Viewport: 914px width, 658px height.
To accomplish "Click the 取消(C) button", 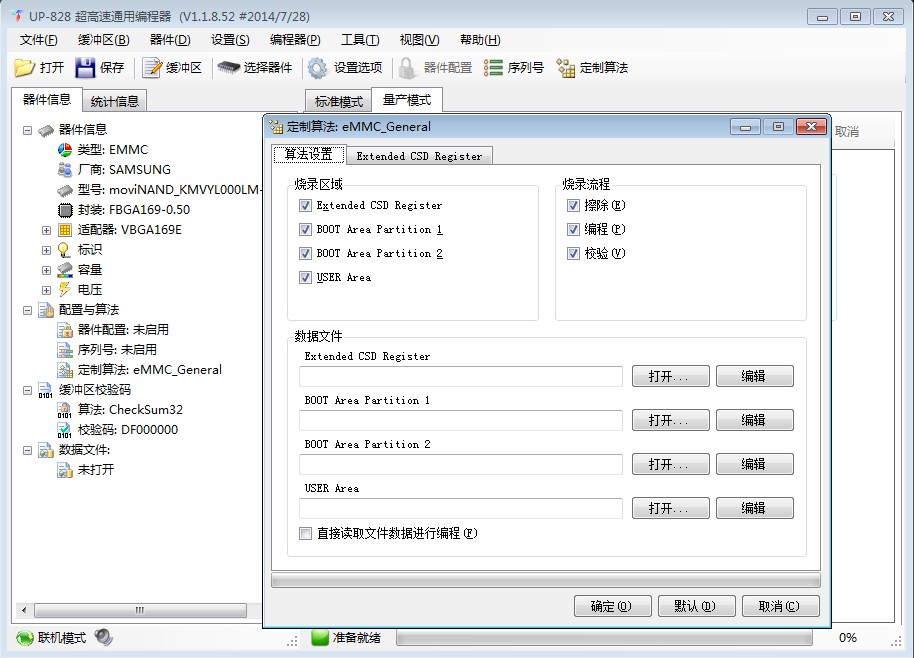I will (x=780, y=606).
